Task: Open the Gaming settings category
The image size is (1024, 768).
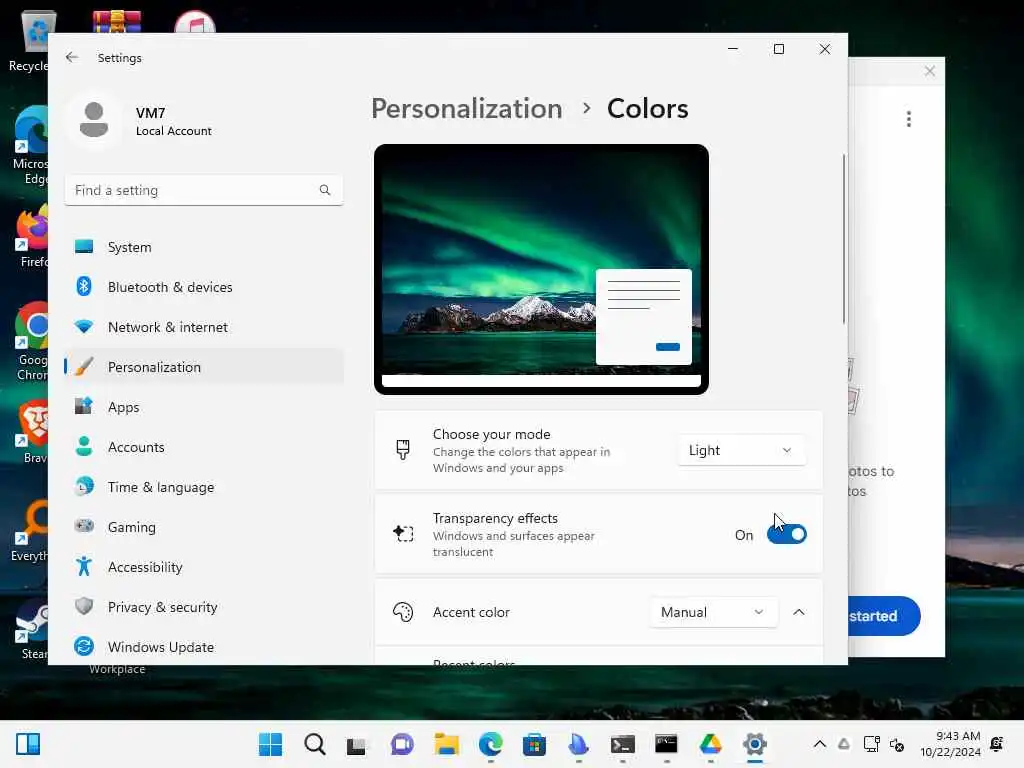Action: (204, 527)
